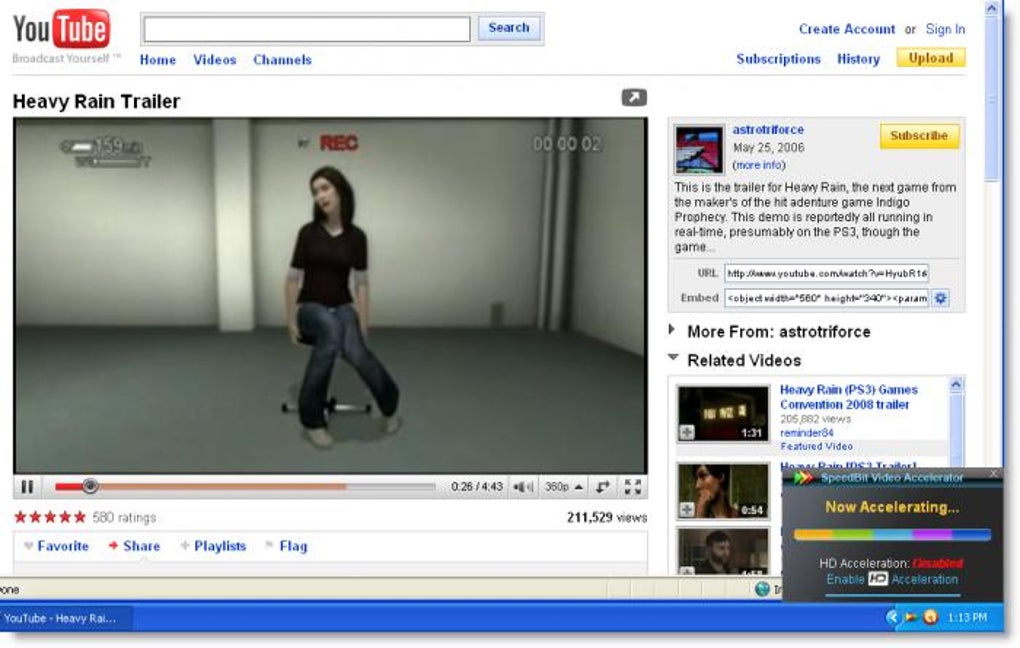Screen dimensions: 1020x648
Task: Click the astrotriforce channel avatar
Action: (699, 150)
